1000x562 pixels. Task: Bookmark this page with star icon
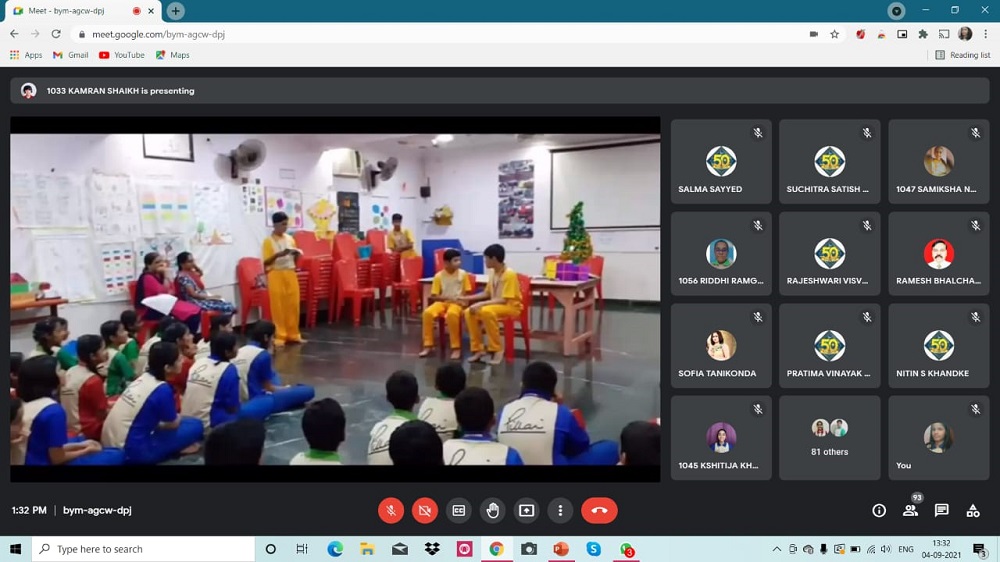834,34
